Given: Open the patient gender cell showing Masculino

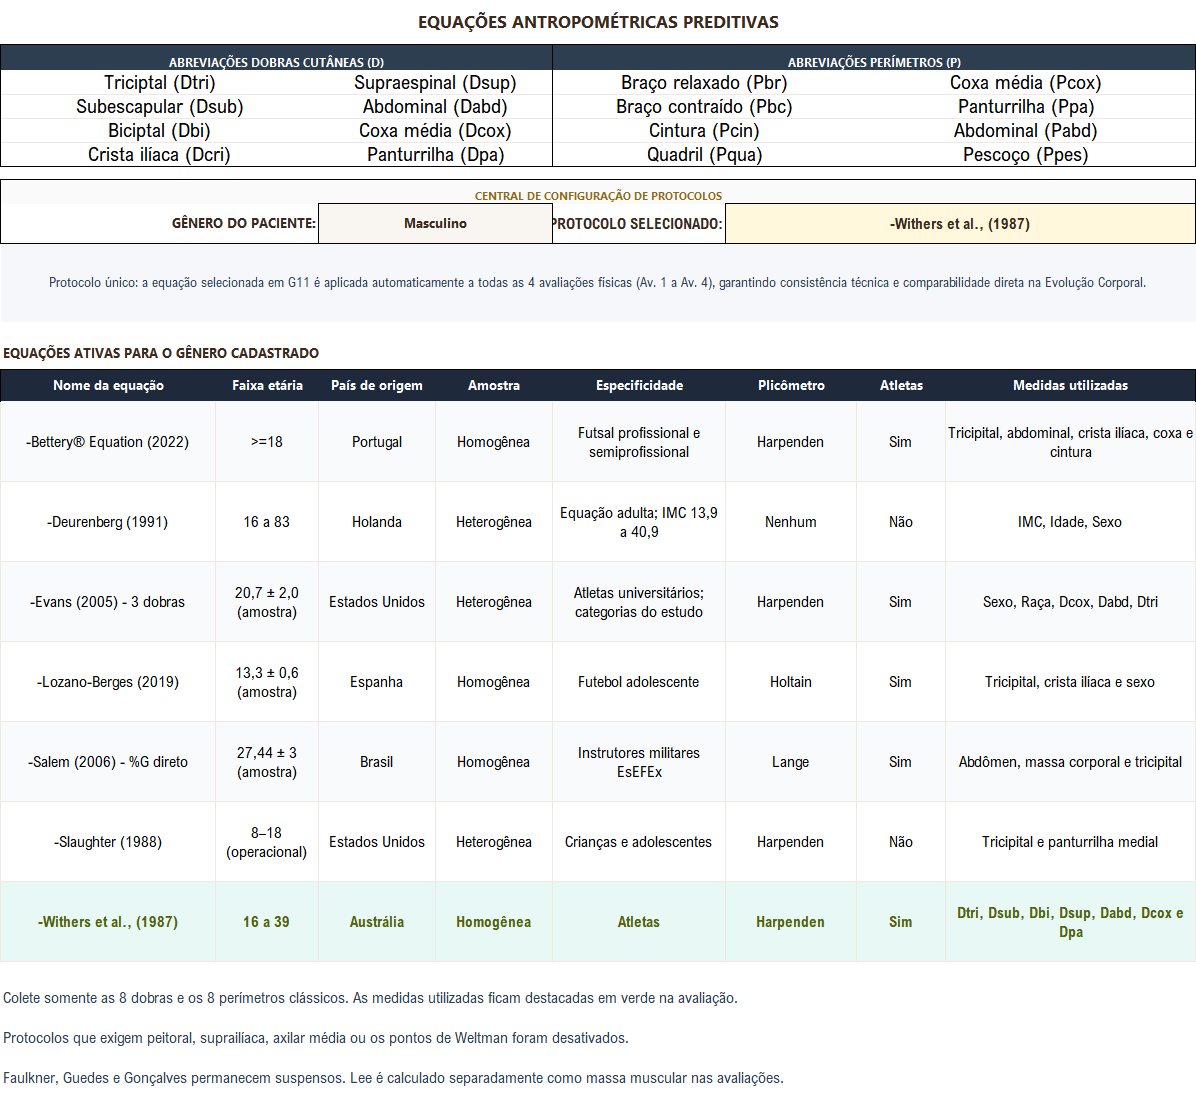Looking at the screenshot, I should pos(435,223).
